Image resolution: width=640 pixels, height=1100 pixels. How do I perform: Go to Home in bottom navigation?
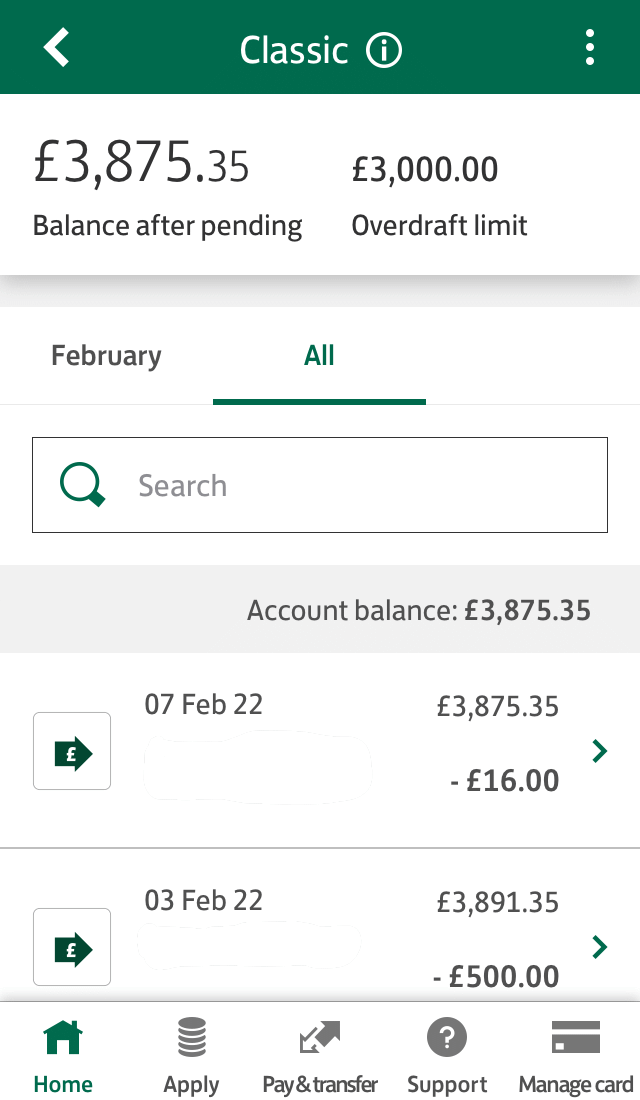click(63, 1056)
